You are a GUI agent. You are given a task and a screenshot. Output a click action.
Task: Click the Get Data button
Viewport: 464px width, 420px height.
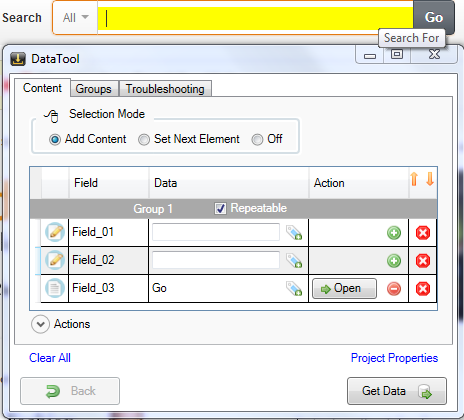pyautogui.click(x=397, y=391)
